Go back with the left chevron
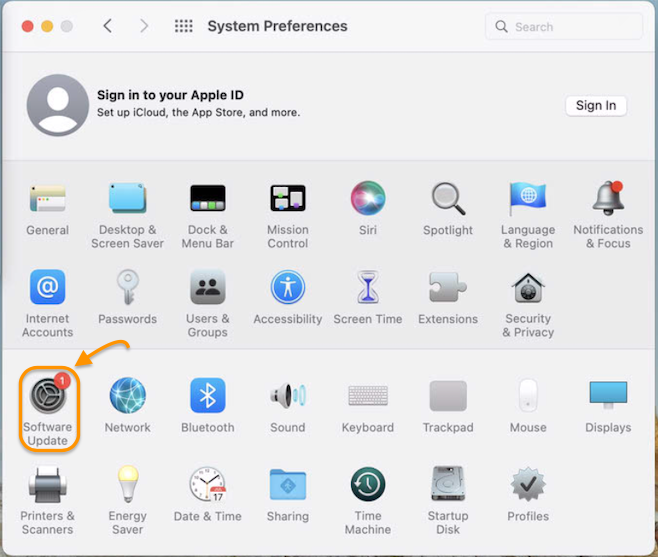Viewport: 658px width, 557px height. point(107,26)
